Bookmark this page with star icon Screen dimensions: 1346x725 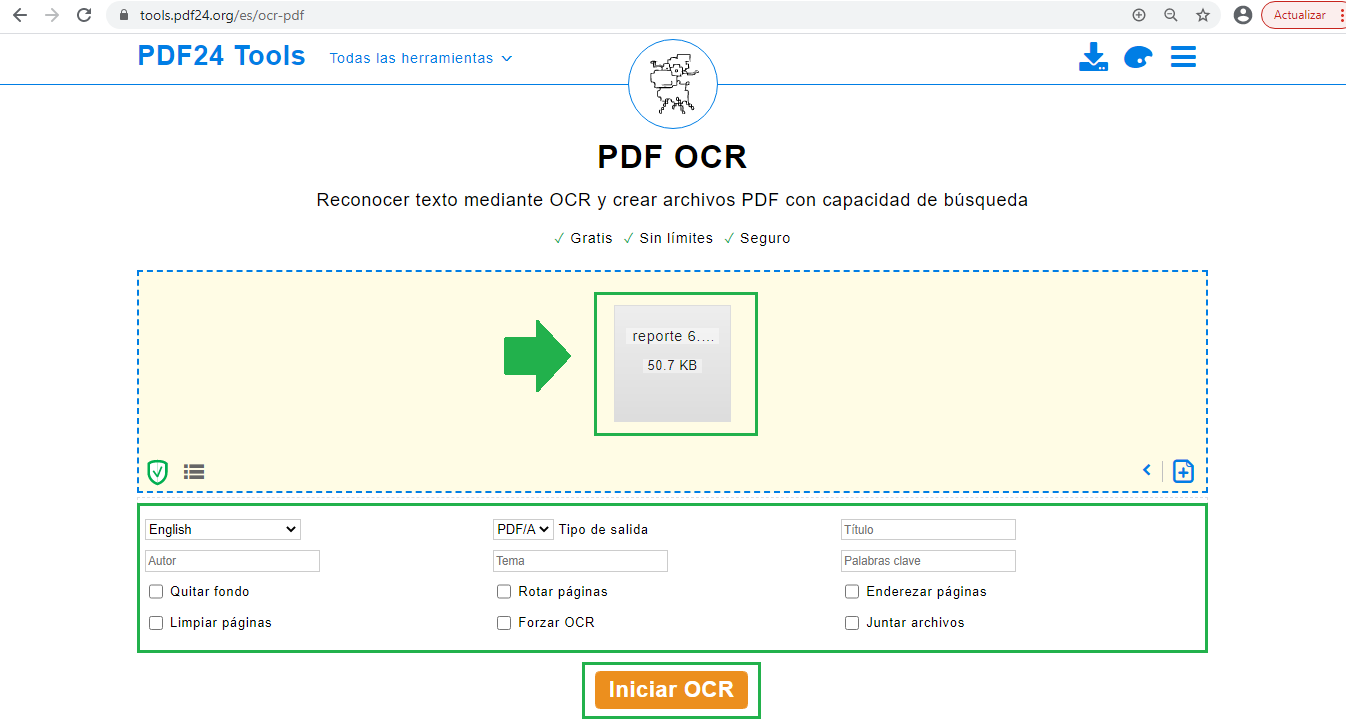pos(1203,15)
